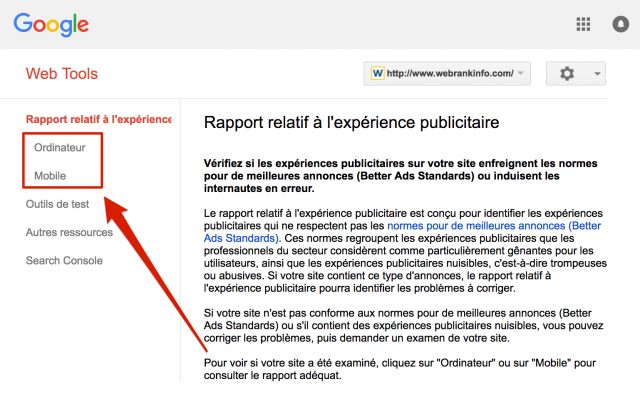Open the notifications bell icon
The width and height of the screenshot is (640, 394).
coord(620,24)
